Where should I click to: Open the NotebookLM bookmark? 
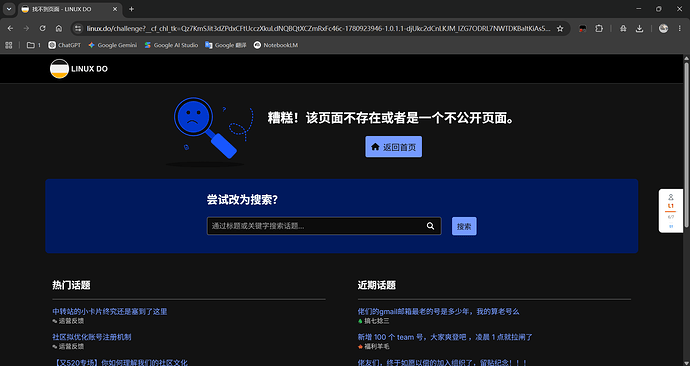pyautogui.click(x=276, y=45)
